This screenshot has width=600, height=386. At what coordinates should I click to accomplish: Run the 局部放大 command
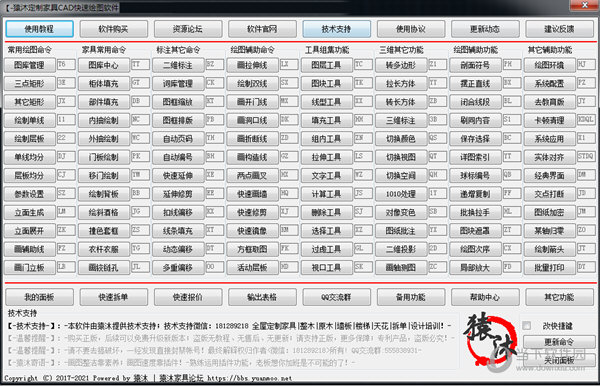coord(475,268)
